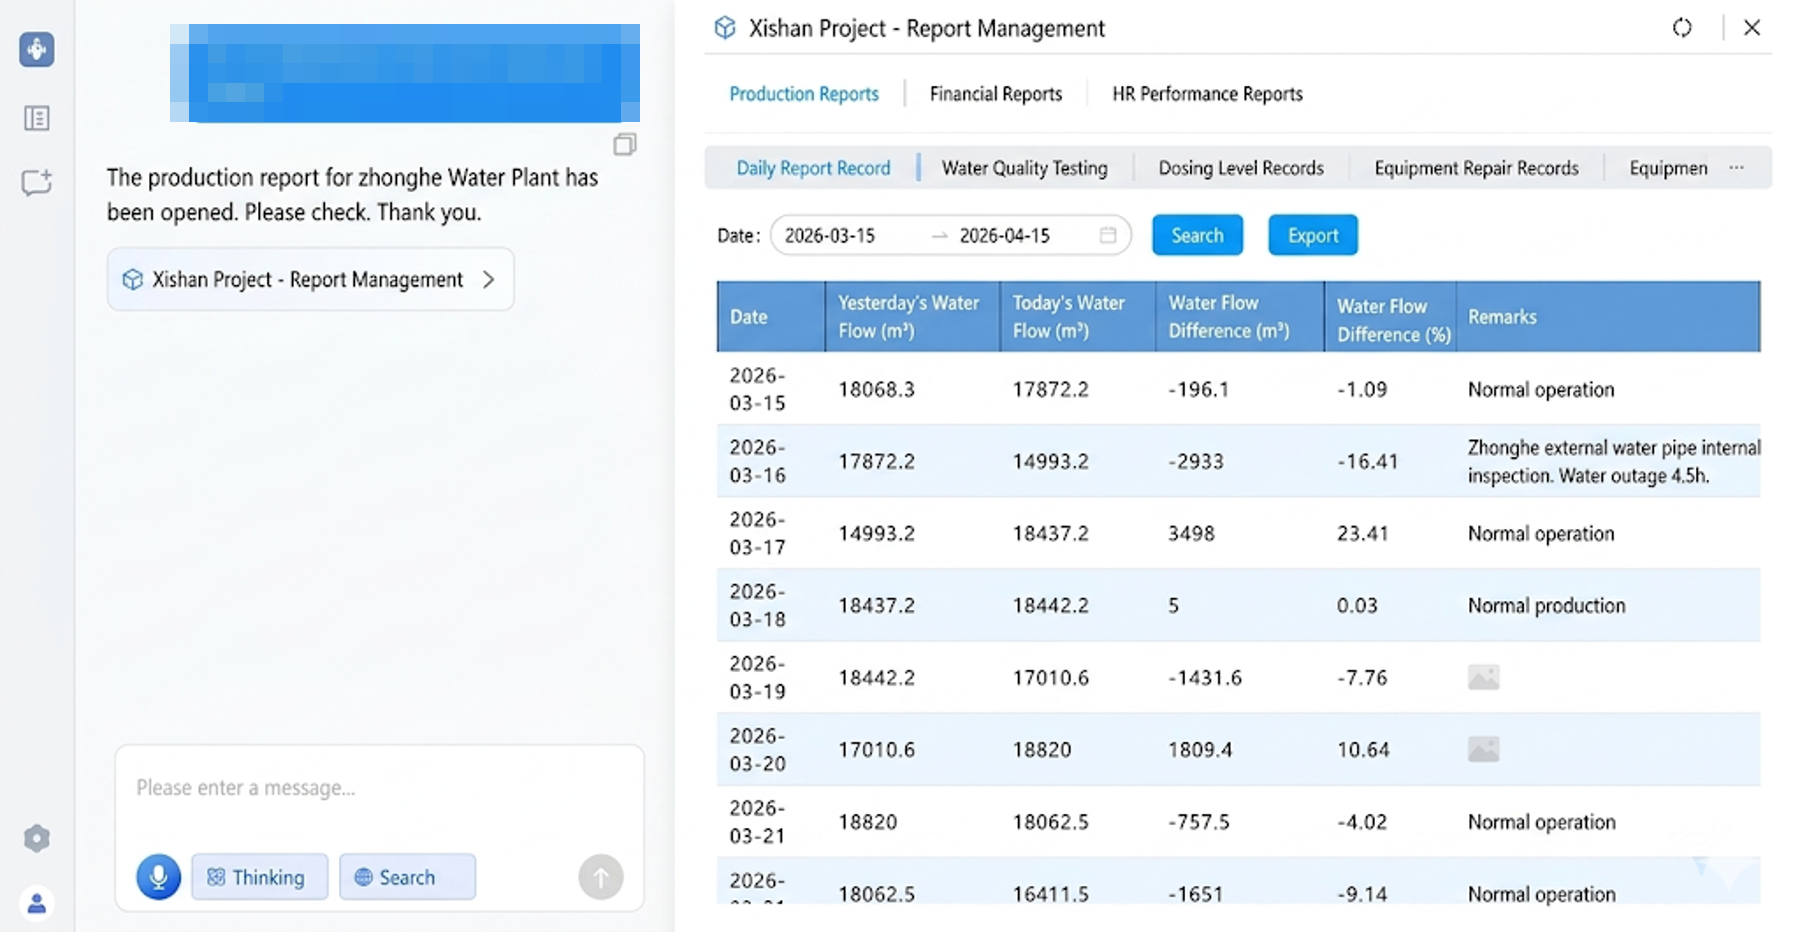1800x932 pixels.
Task: Click the 3498 difference value
Action: (x=1191, y=533)
